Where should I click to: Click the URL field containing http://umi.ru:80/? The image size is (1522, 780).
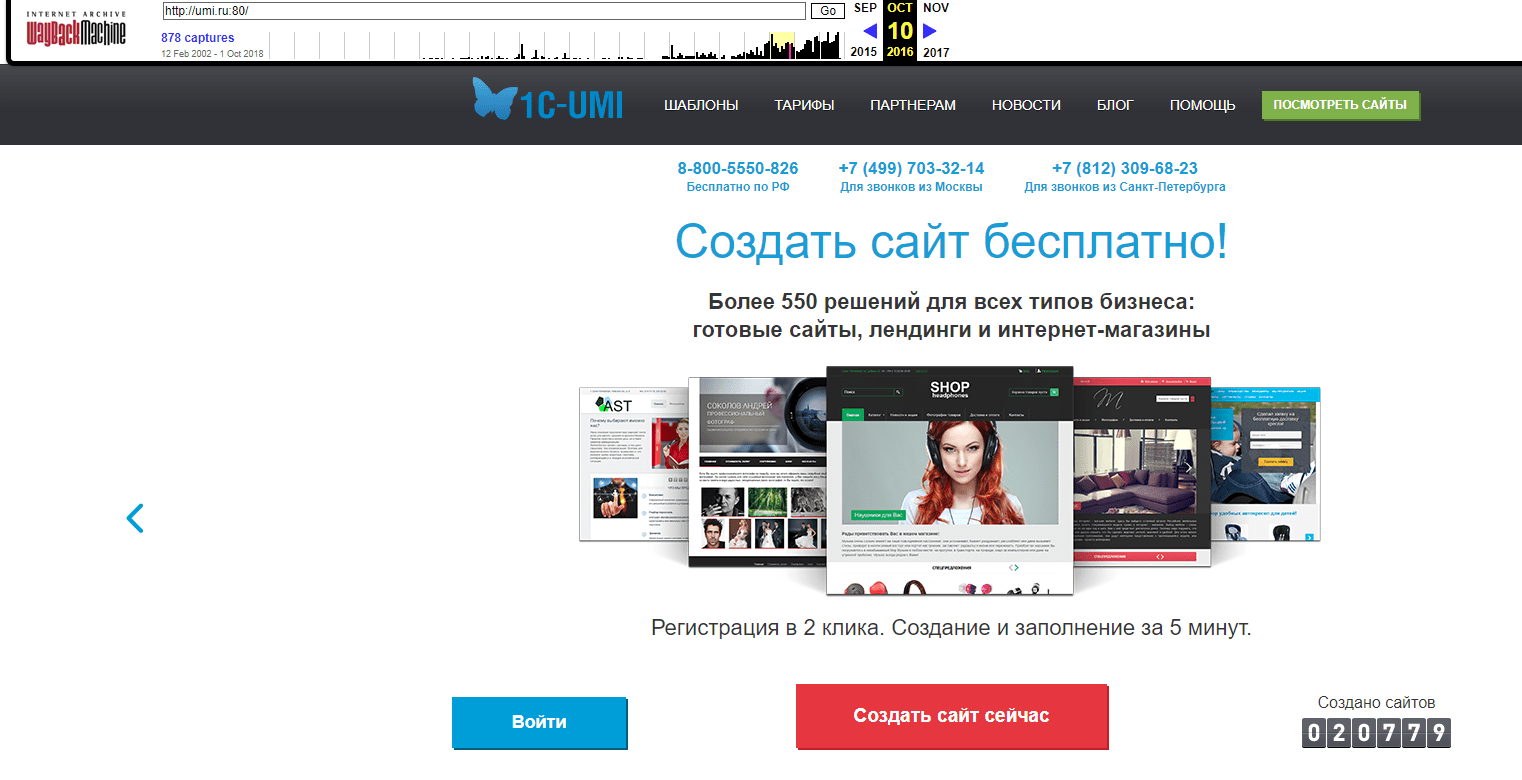tap(484, 11)
